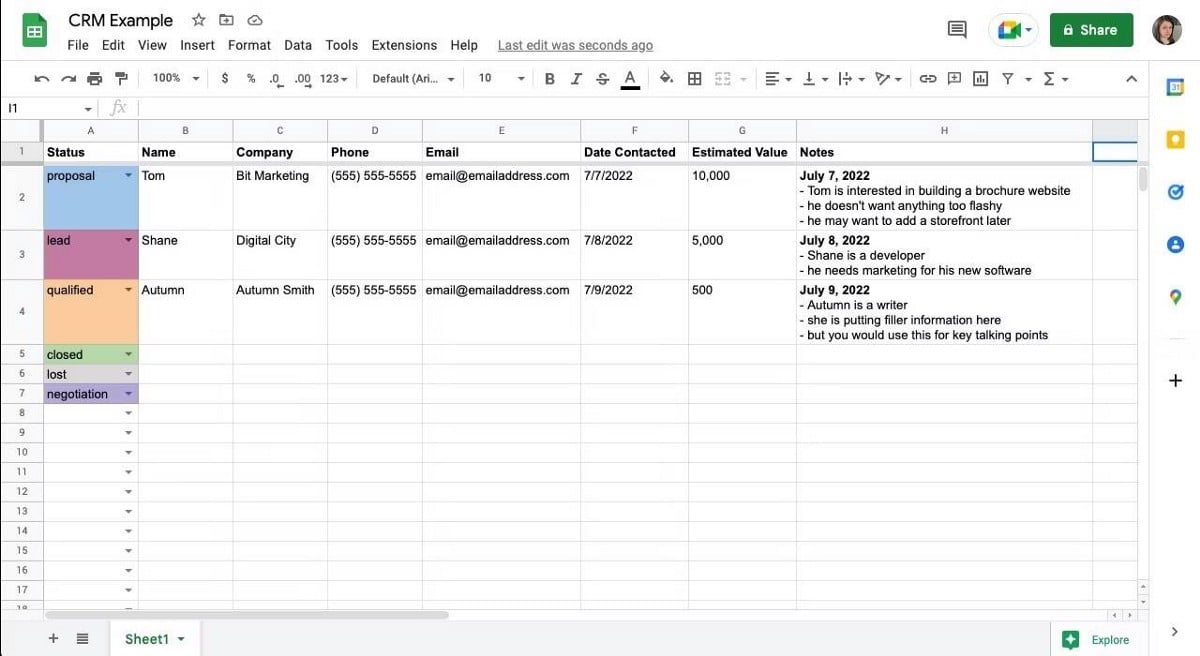Image resolution: width=1200 pixels, height=656 pixels.
Task: Open the status dropdown showing proposal
Action: (x=129, y=175)
